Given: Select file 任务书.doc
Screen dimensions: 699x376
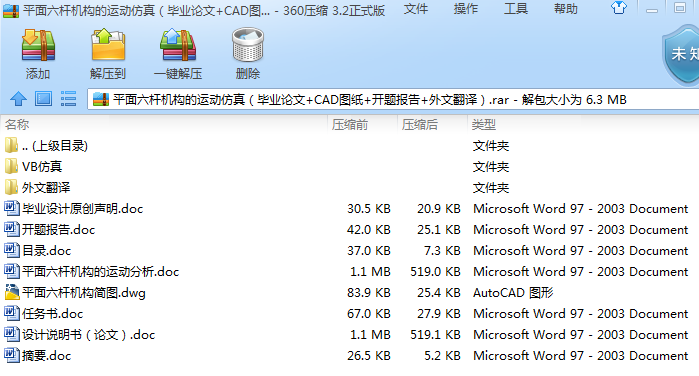Looking at the screenshot, I should 52,313.
